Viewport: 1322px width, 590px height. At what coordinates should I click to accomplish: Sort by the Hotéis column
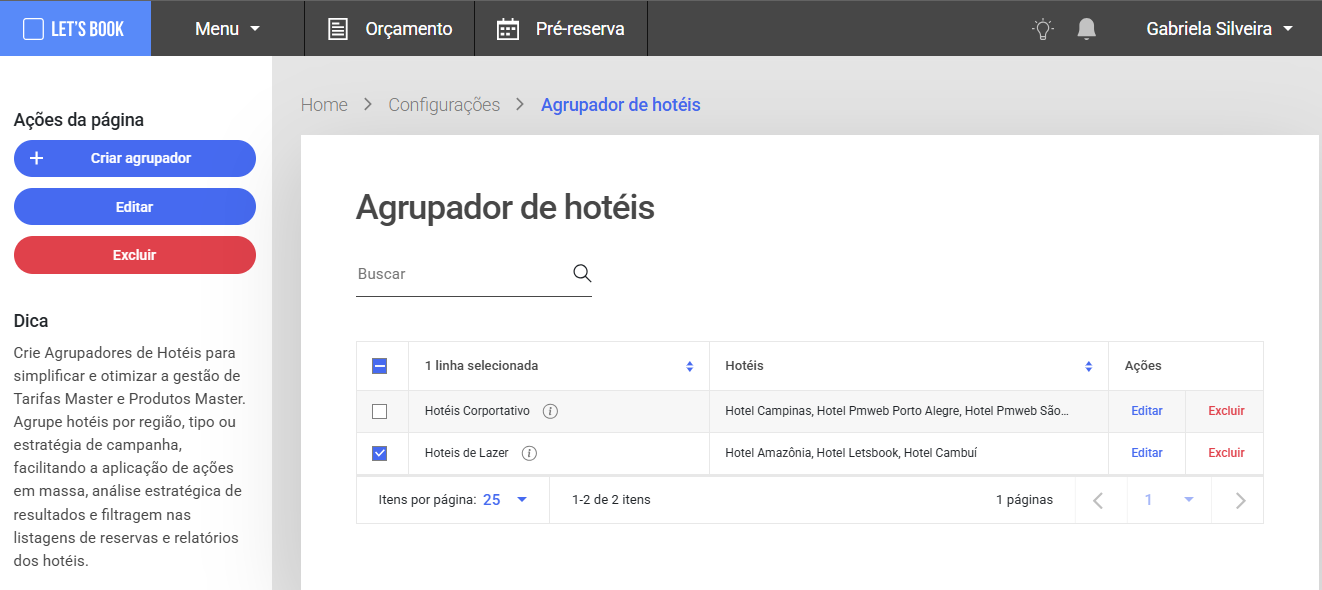point(1088,366)
